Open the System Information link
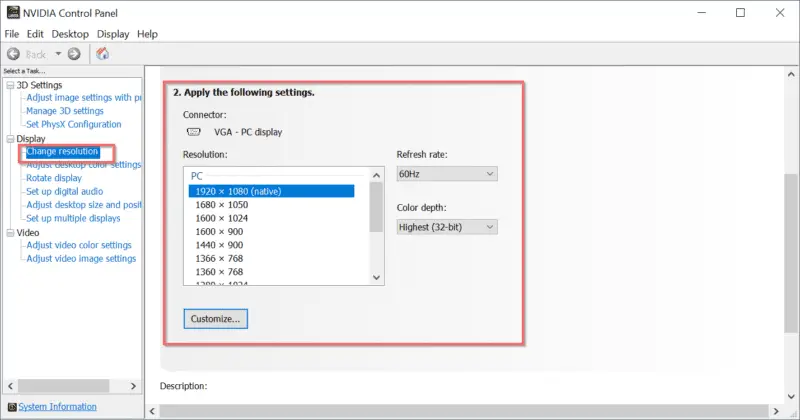800x420 pixels. pyautogui.click(x=57, y=407)
